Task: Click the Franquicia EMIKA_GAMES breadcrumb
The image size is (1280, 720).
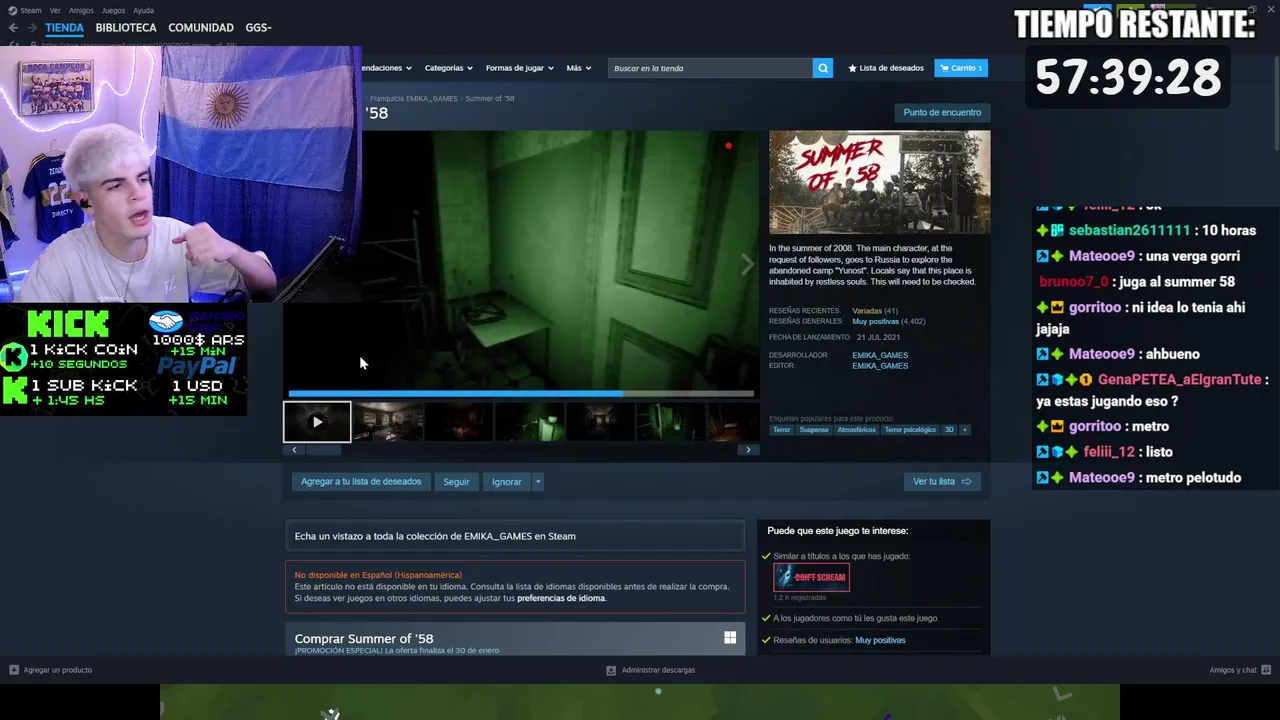Action: click(414, 99)
